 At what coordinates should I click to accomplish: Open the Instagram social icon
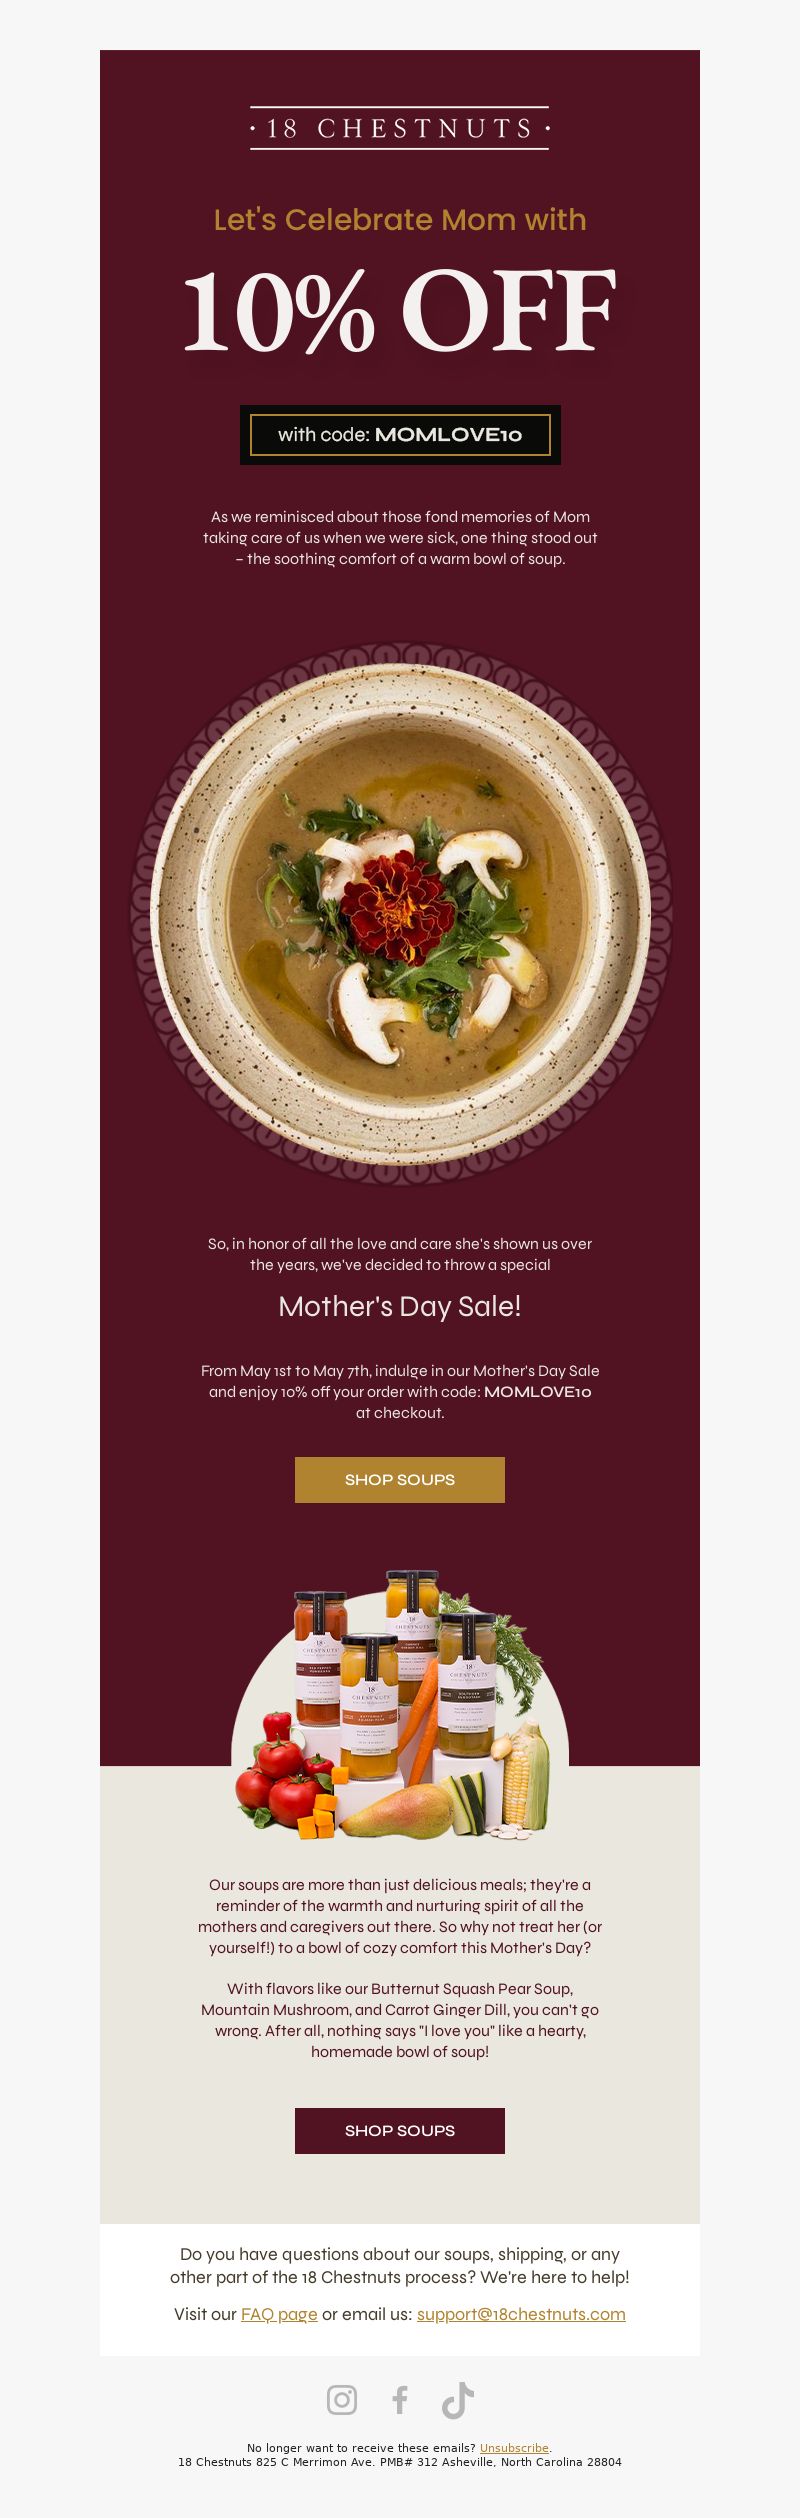point(342,2399)
